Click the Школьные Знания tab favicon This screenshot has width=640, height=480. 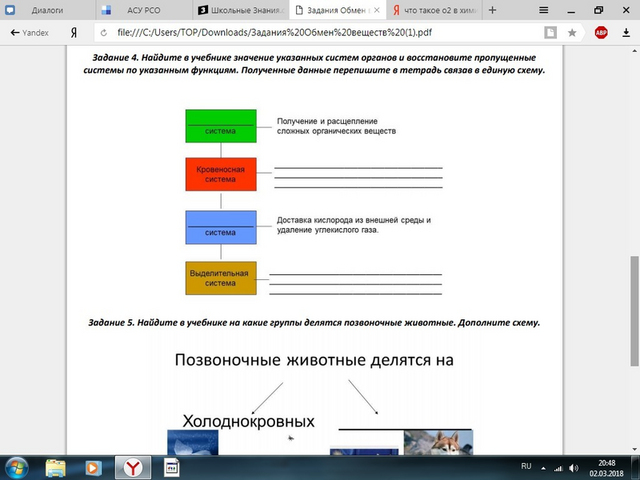pos(203,10)
